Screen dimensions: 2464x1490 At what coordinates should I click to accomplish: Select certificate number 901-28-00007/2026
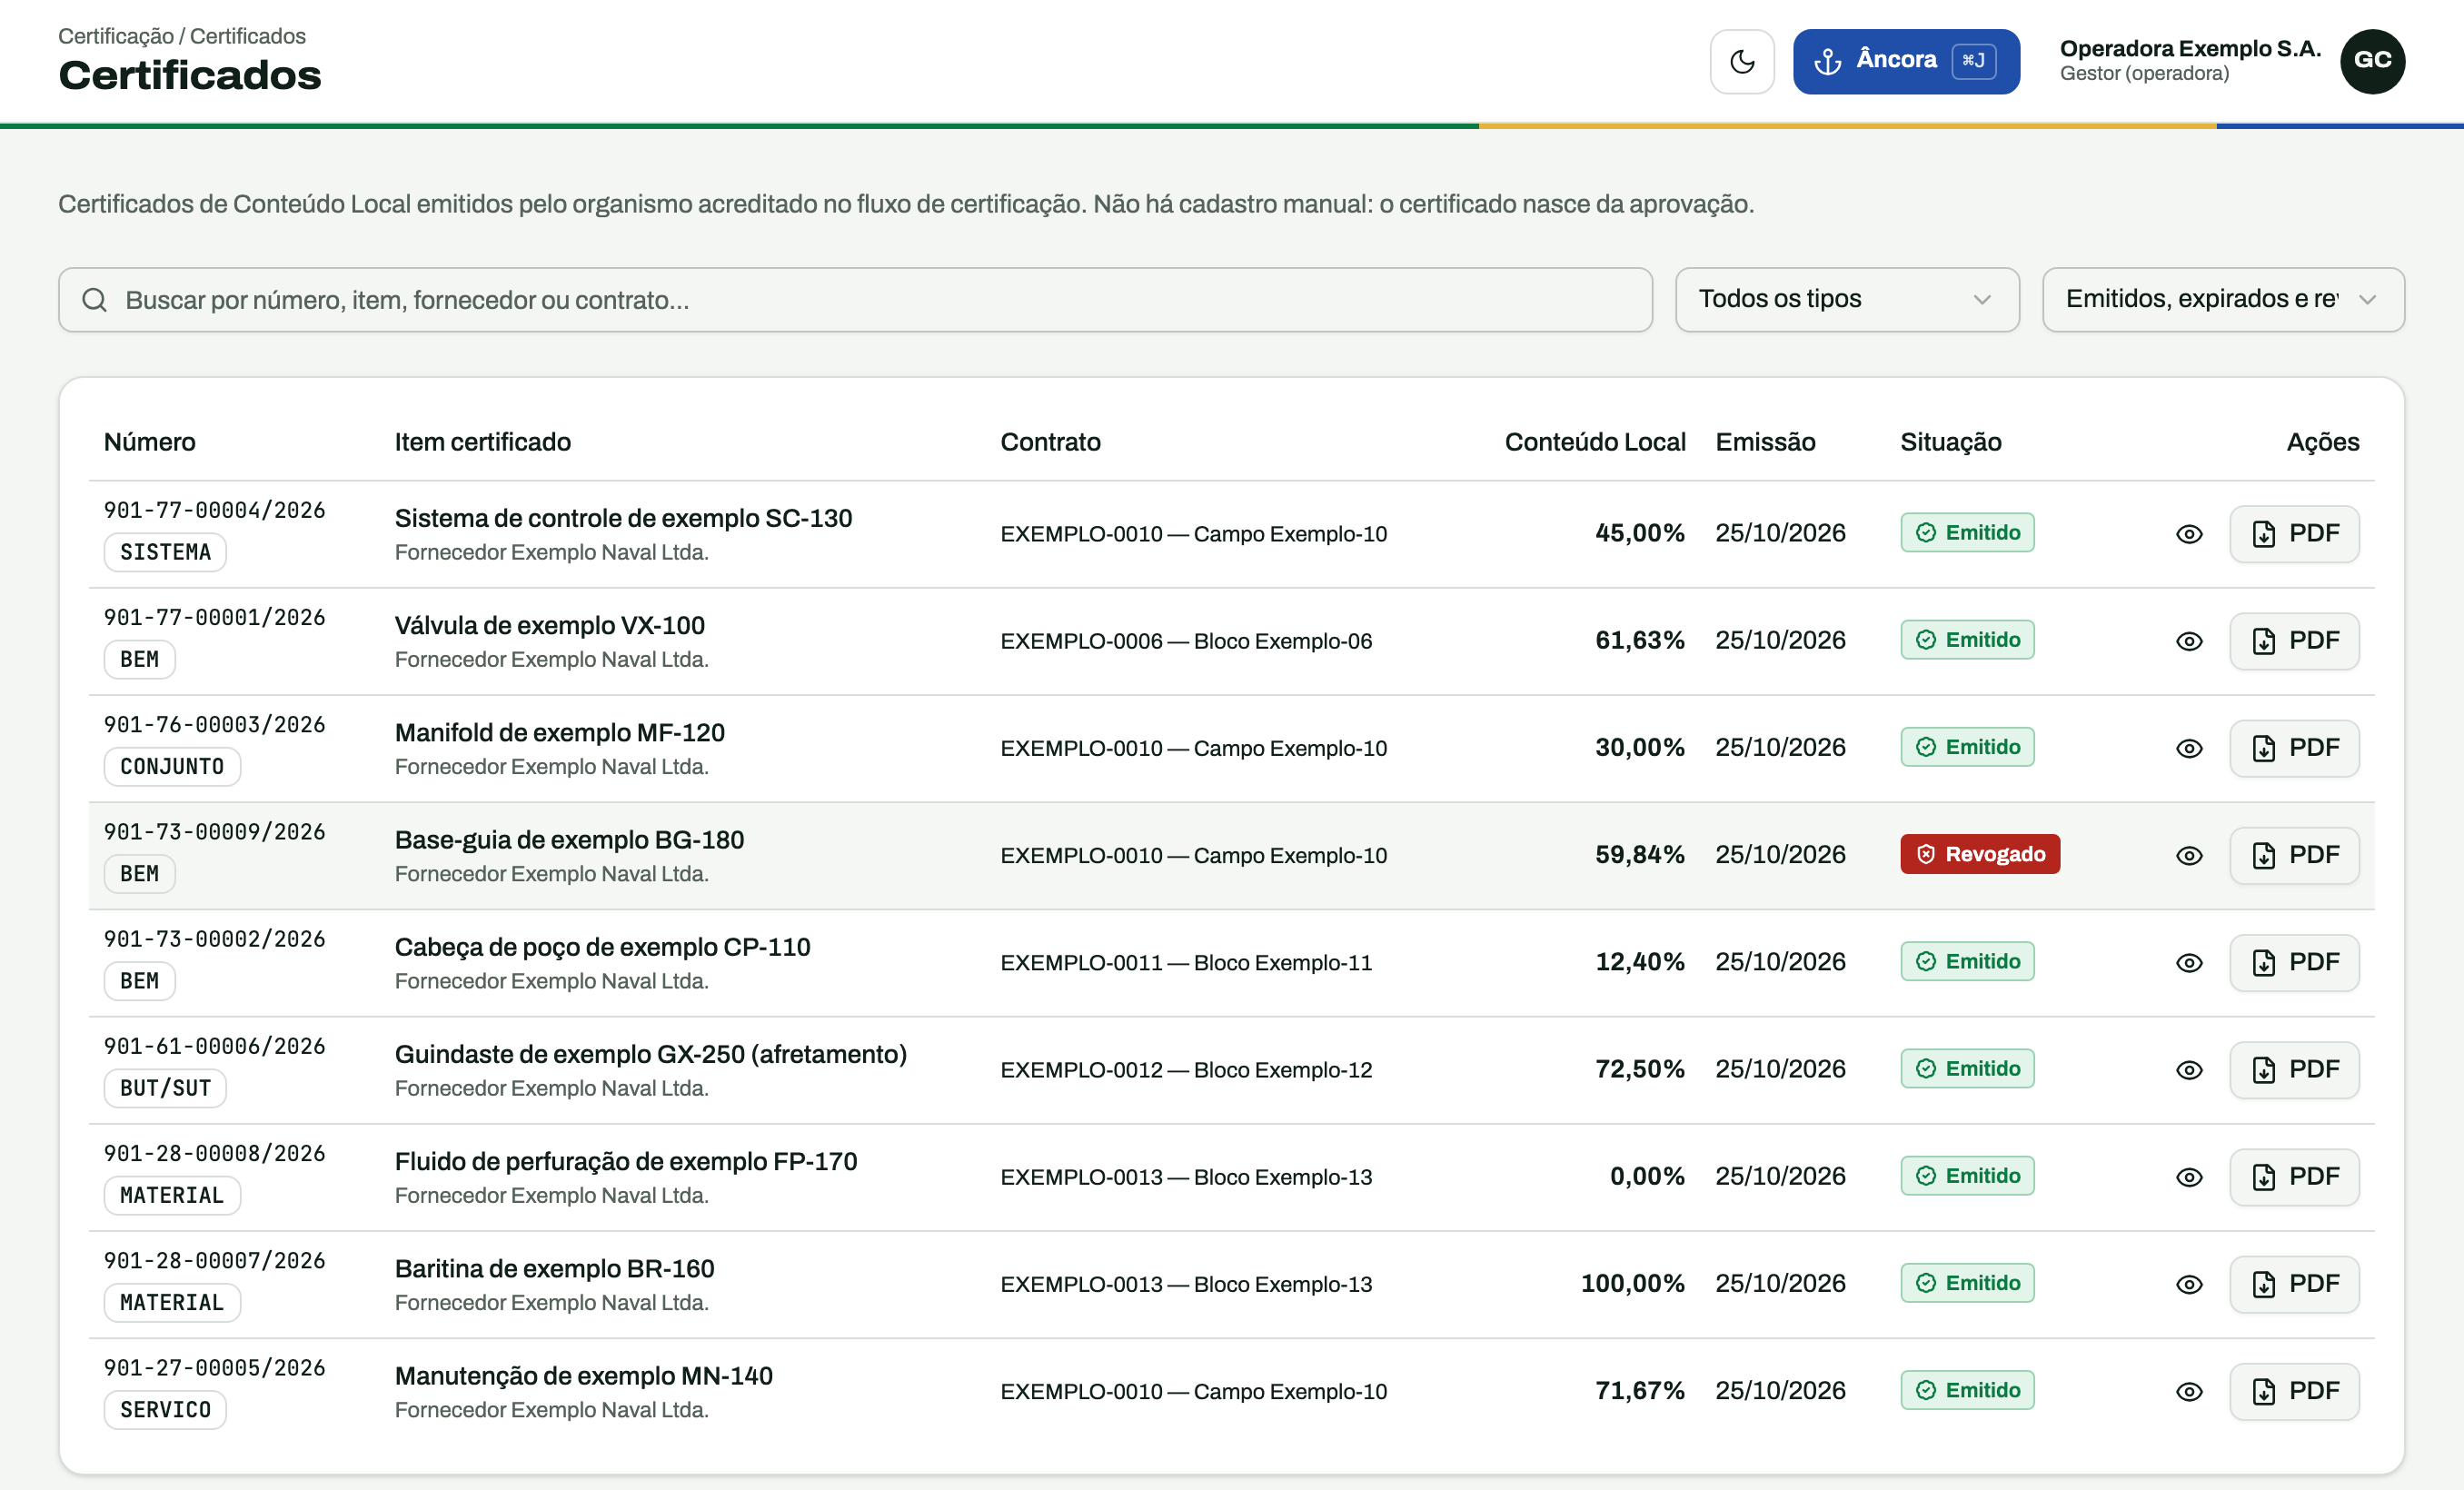pyautogui.click(x=215, y=1261)
